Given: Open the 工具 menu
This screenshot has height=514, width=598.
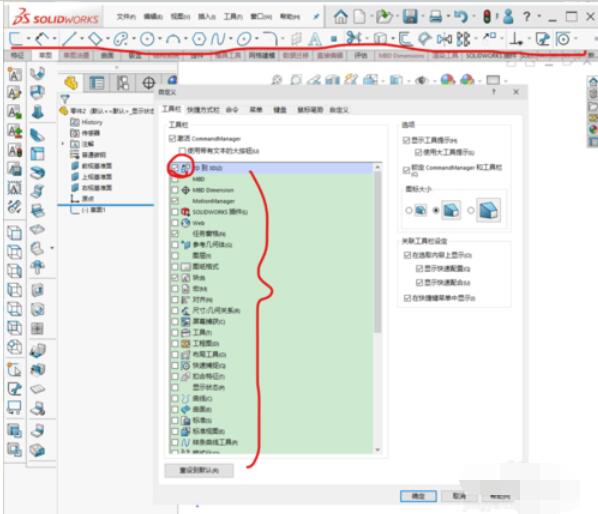Looking at the screenshot, I should (233, 16).
